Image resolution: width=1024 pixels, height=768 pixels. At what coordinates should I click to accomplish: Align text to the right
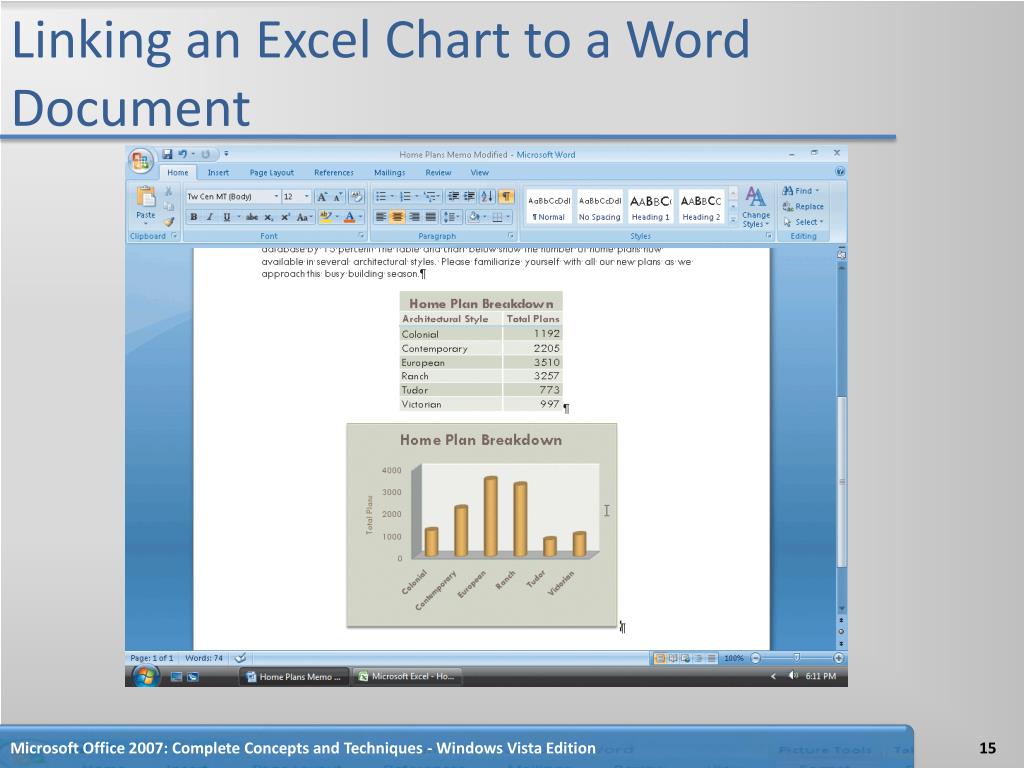click(414, 217)
